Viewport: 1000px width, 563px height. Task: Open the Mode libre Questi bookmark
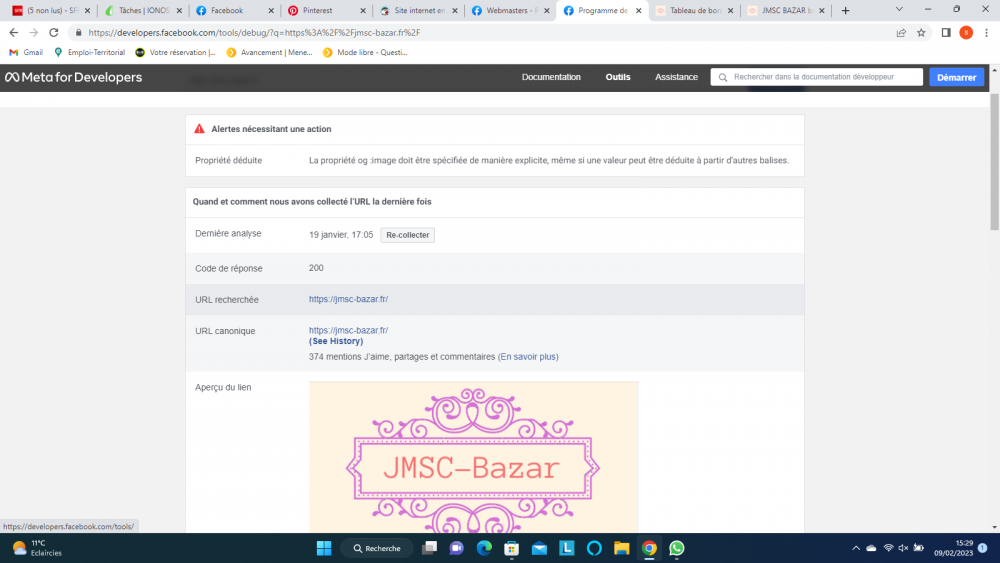point(365,52)
